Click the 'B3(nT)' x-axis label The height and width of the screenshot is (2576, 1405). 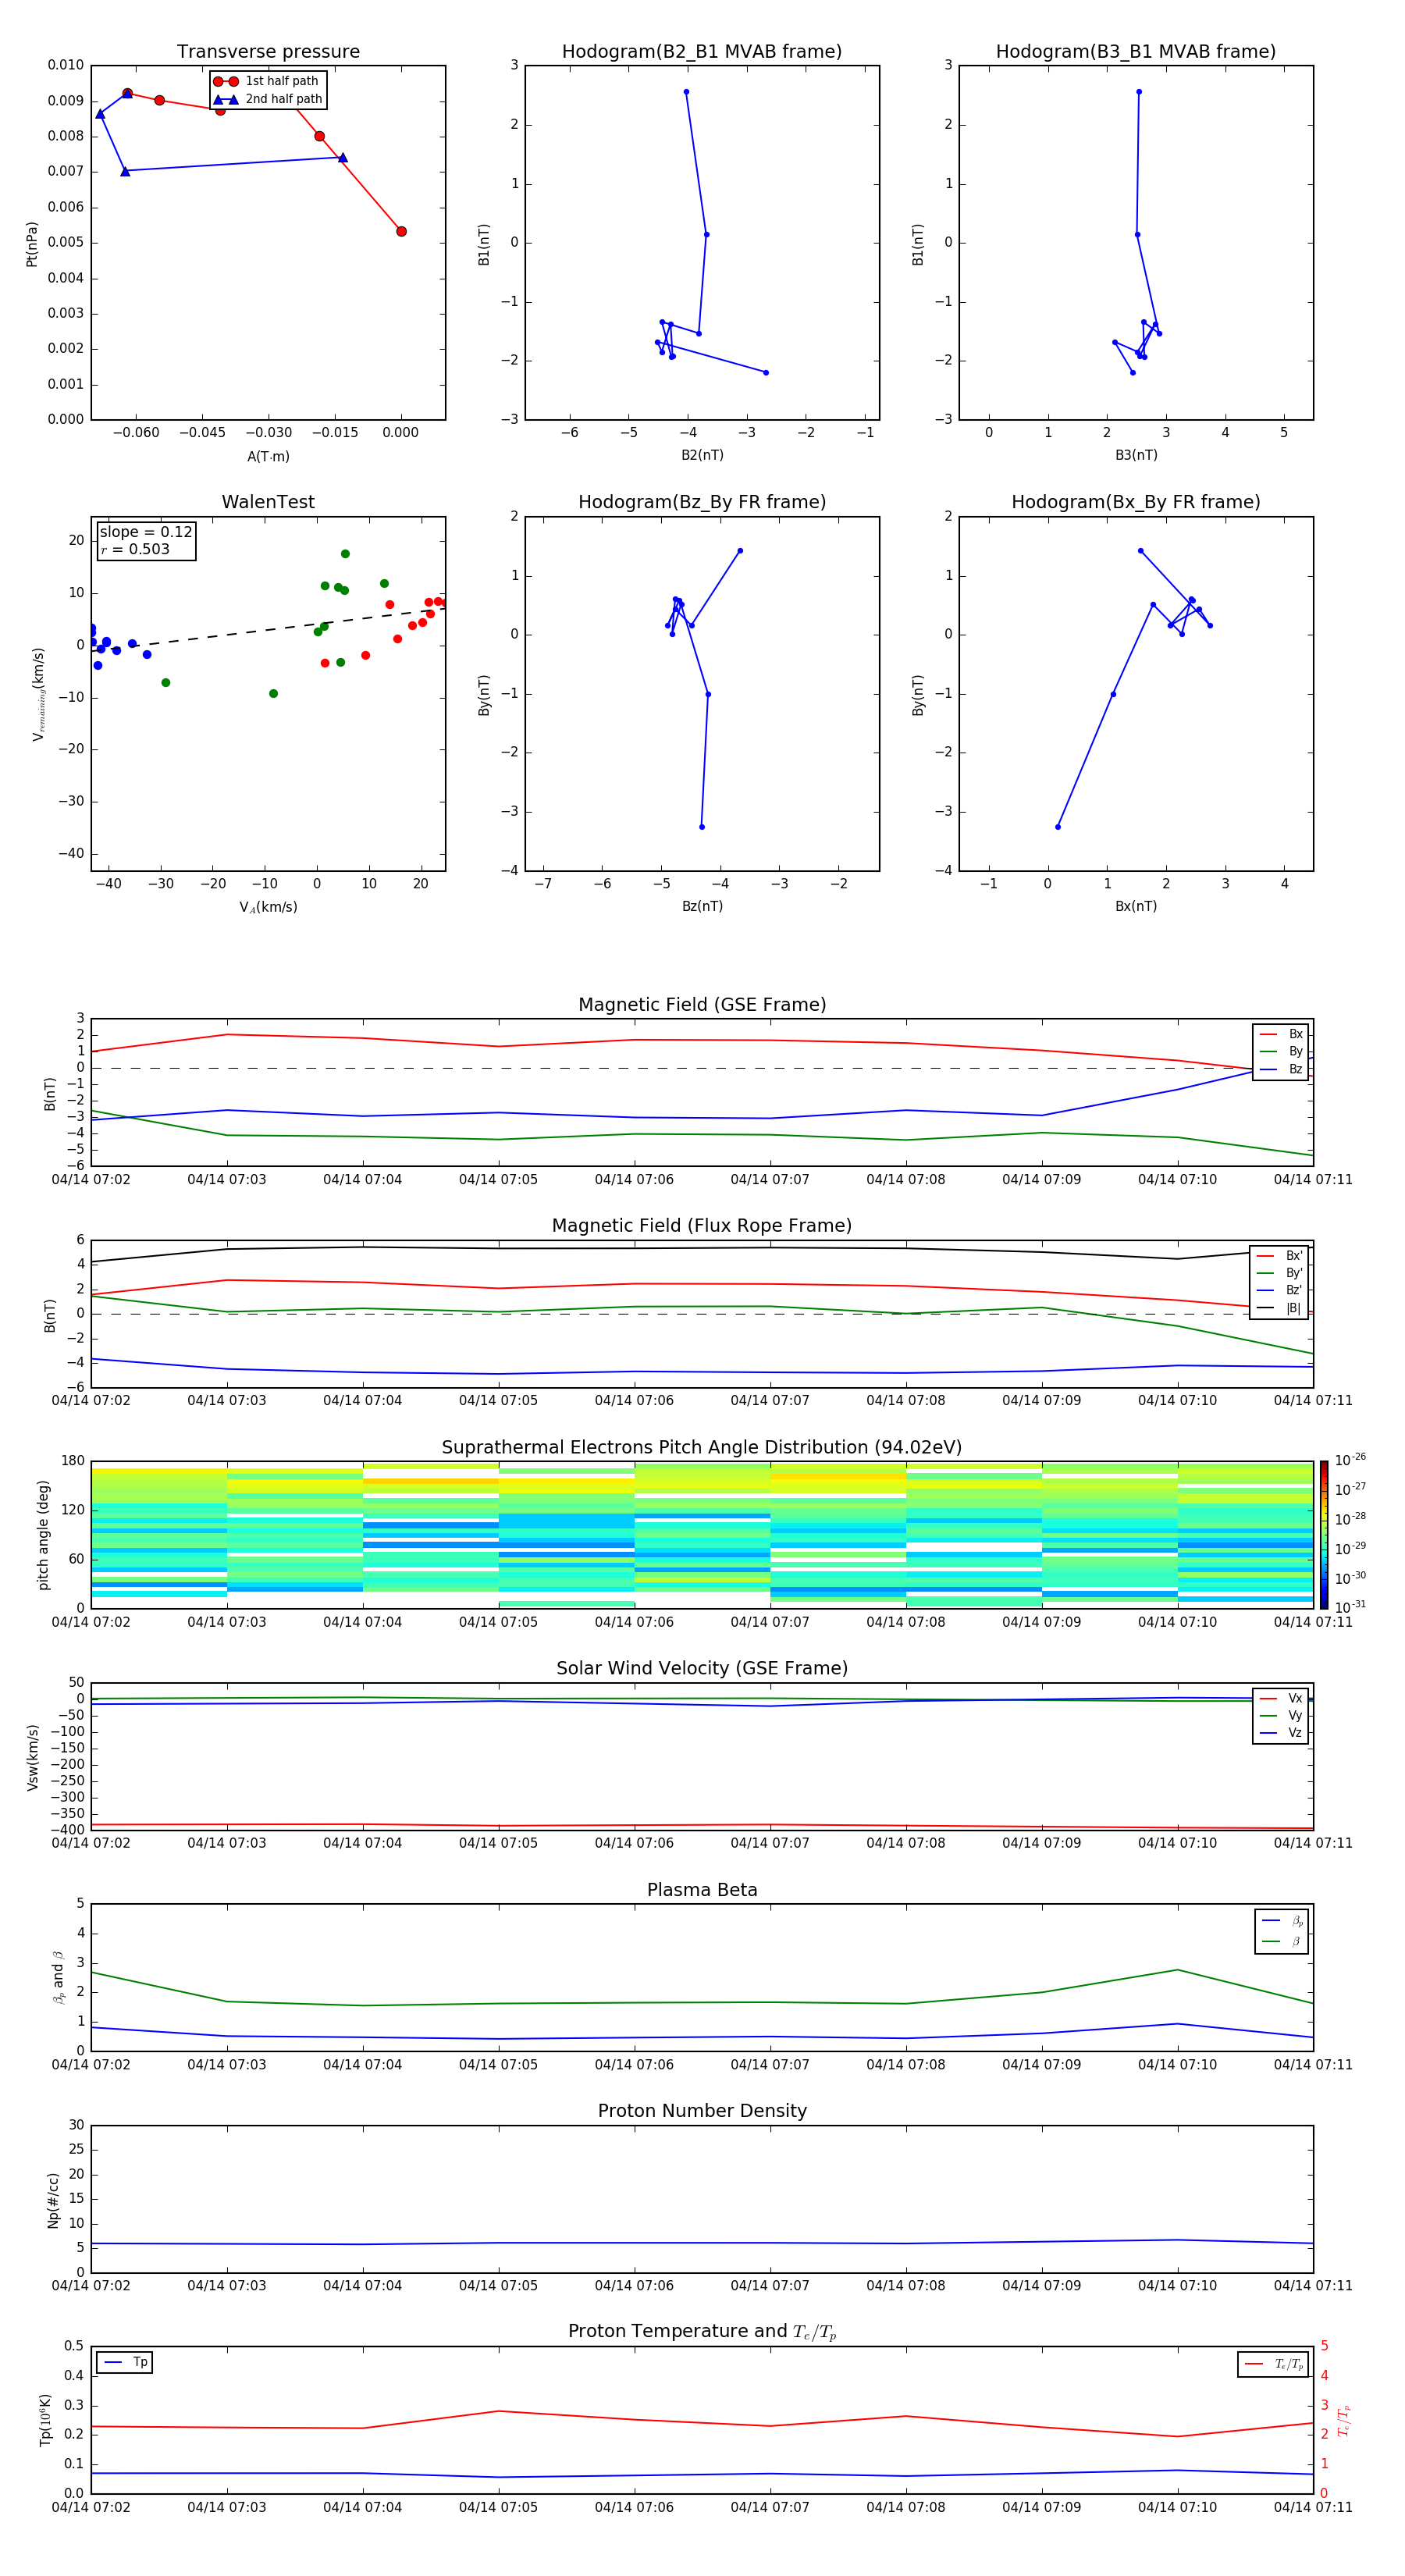[1136, 455]
